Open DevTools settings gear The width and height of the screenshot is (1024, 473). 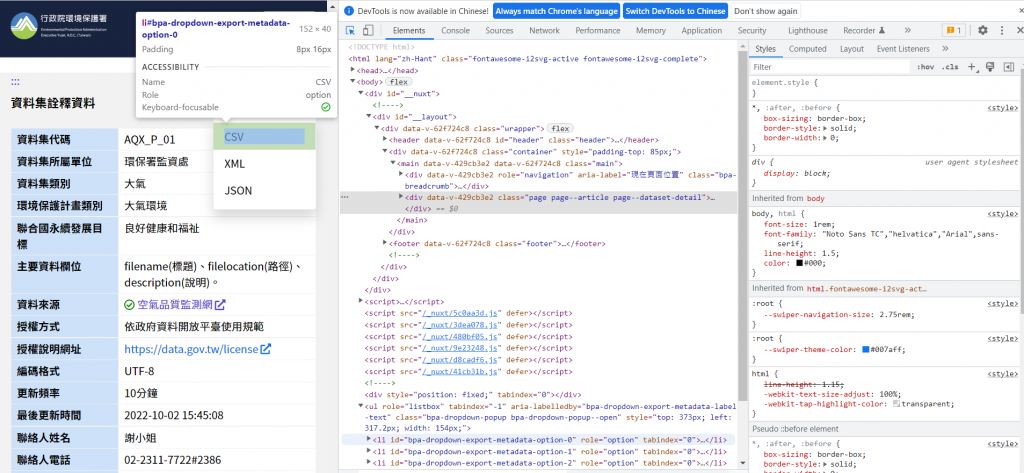[x=983, y=30]
